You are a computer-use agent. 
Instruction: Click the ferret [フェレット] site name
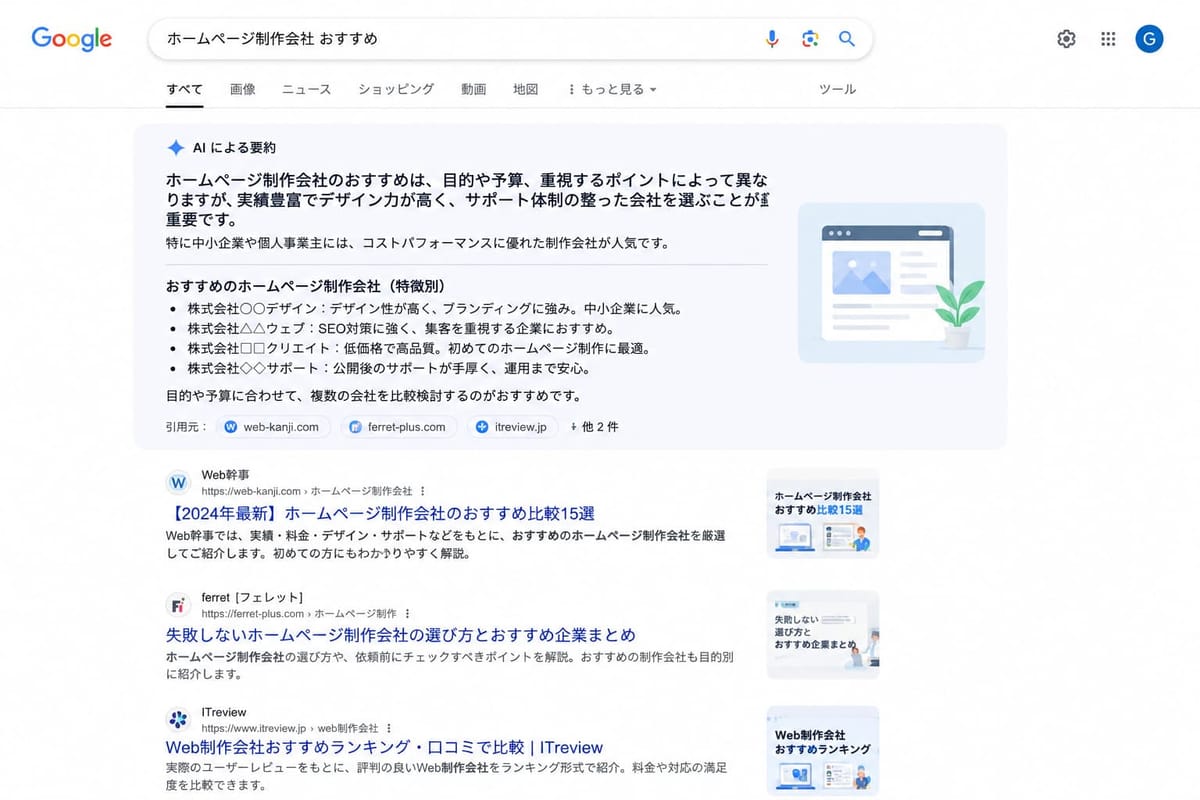(x=252, y=598)
